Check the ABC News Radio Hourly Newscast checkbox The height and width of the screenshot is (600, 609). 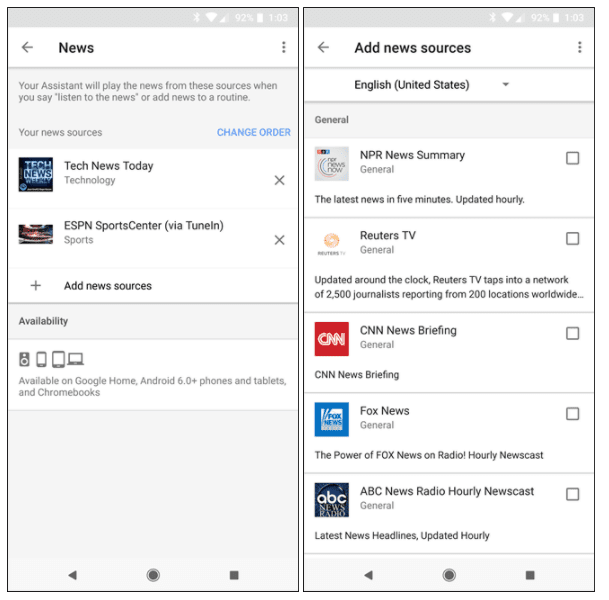[572, 494]
